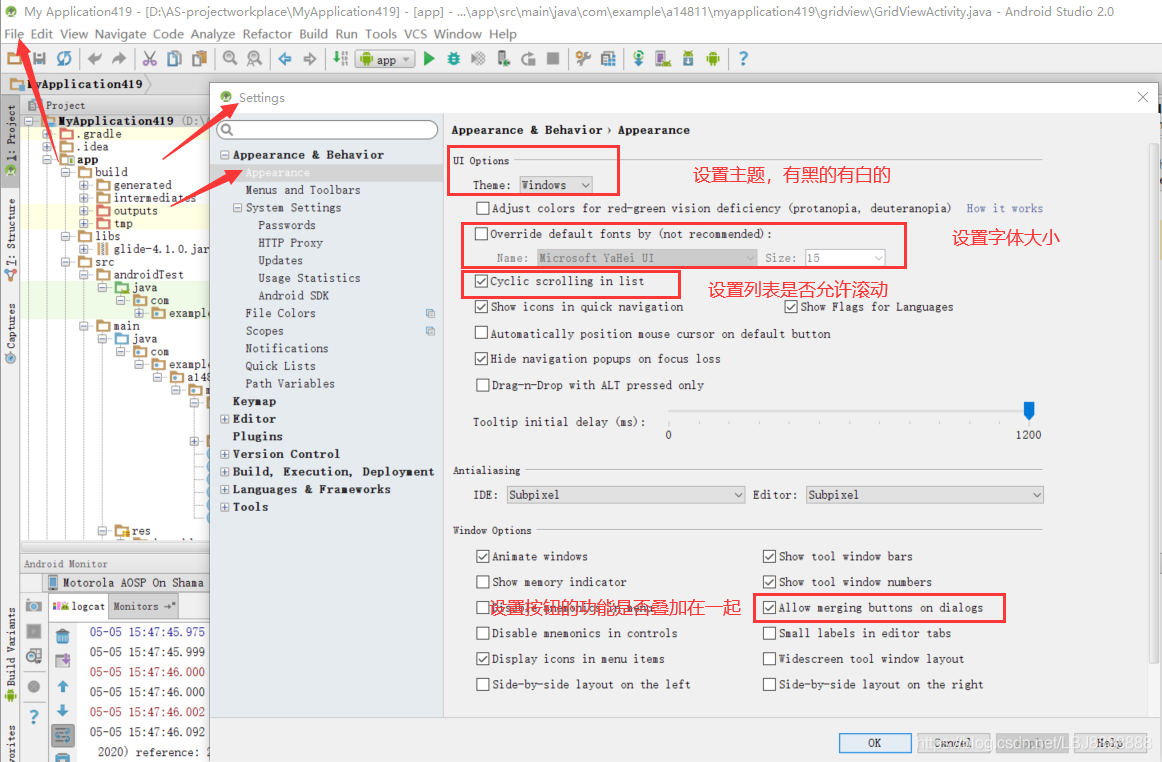The image size is (1162, 762).
Task: Select Menus and Toolbars settings page
Action: coord(302,190)
